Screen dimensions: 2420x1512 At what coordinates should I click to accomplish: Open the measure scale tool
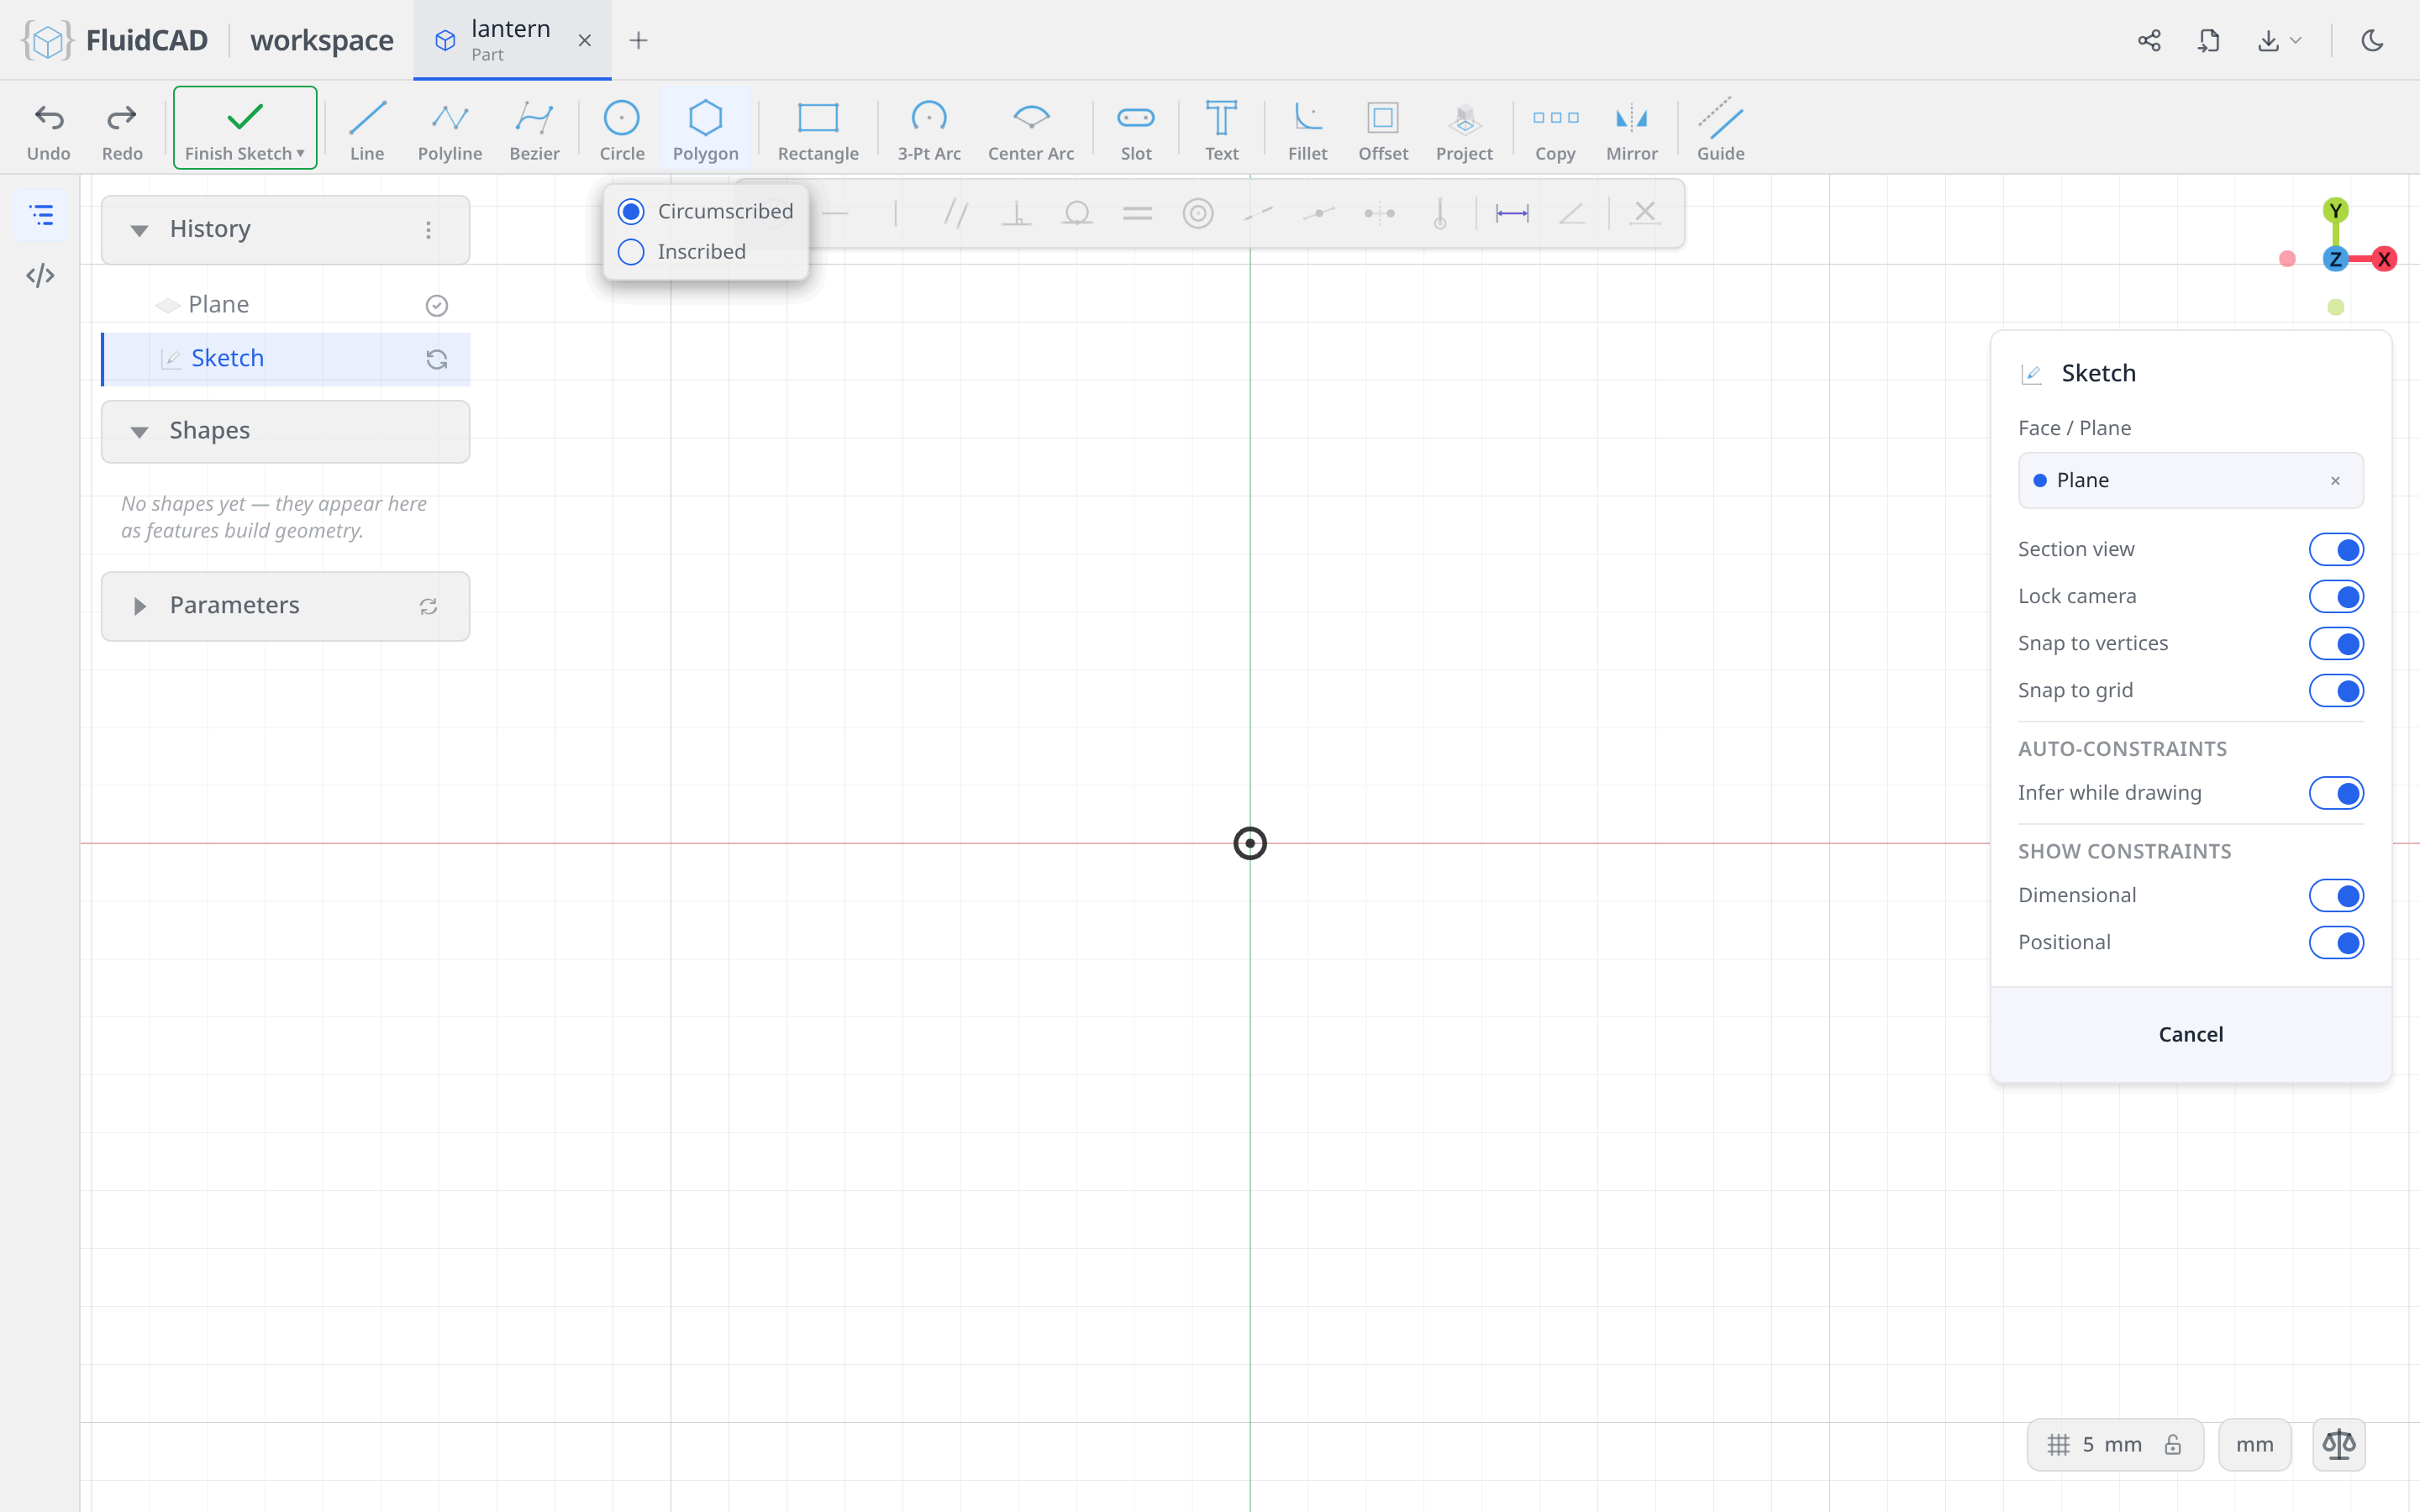click(x=2339, y=1444)
